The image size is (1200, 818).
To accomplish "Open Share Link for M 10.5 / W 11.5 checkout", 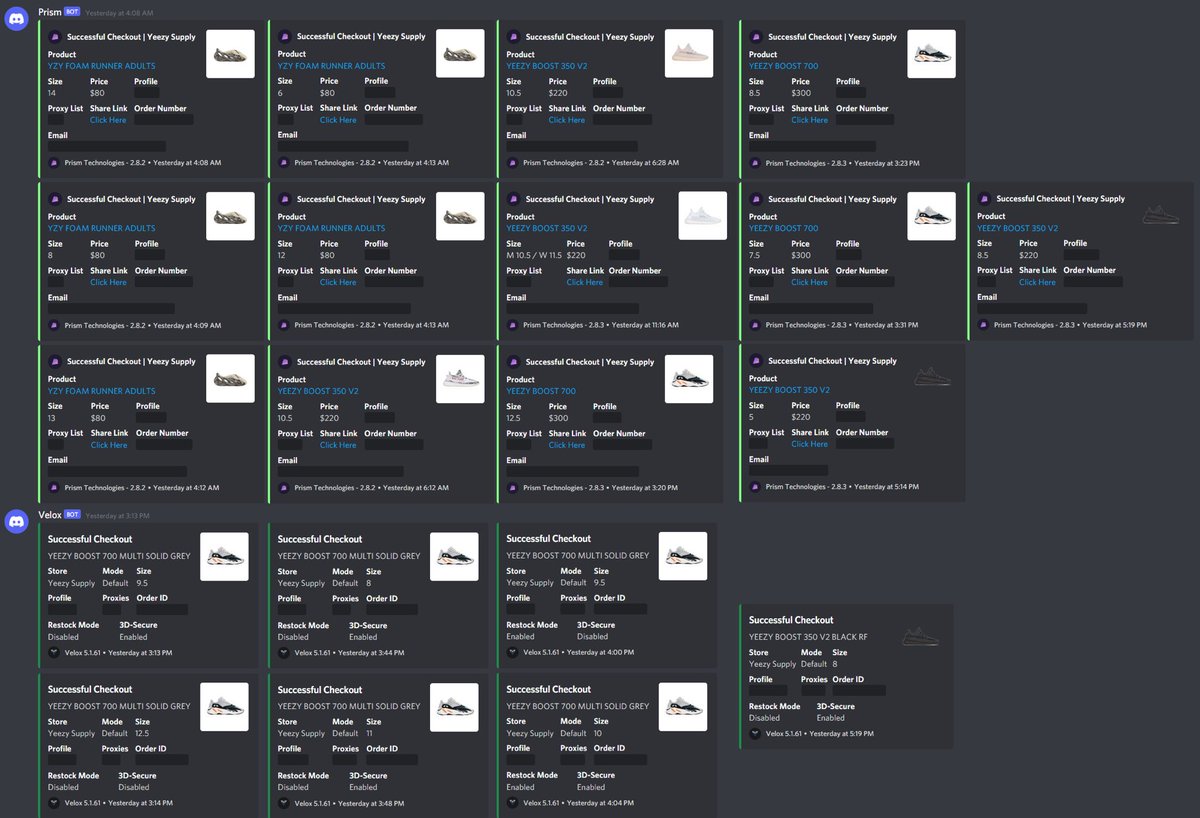I will [x=585, y=282].
